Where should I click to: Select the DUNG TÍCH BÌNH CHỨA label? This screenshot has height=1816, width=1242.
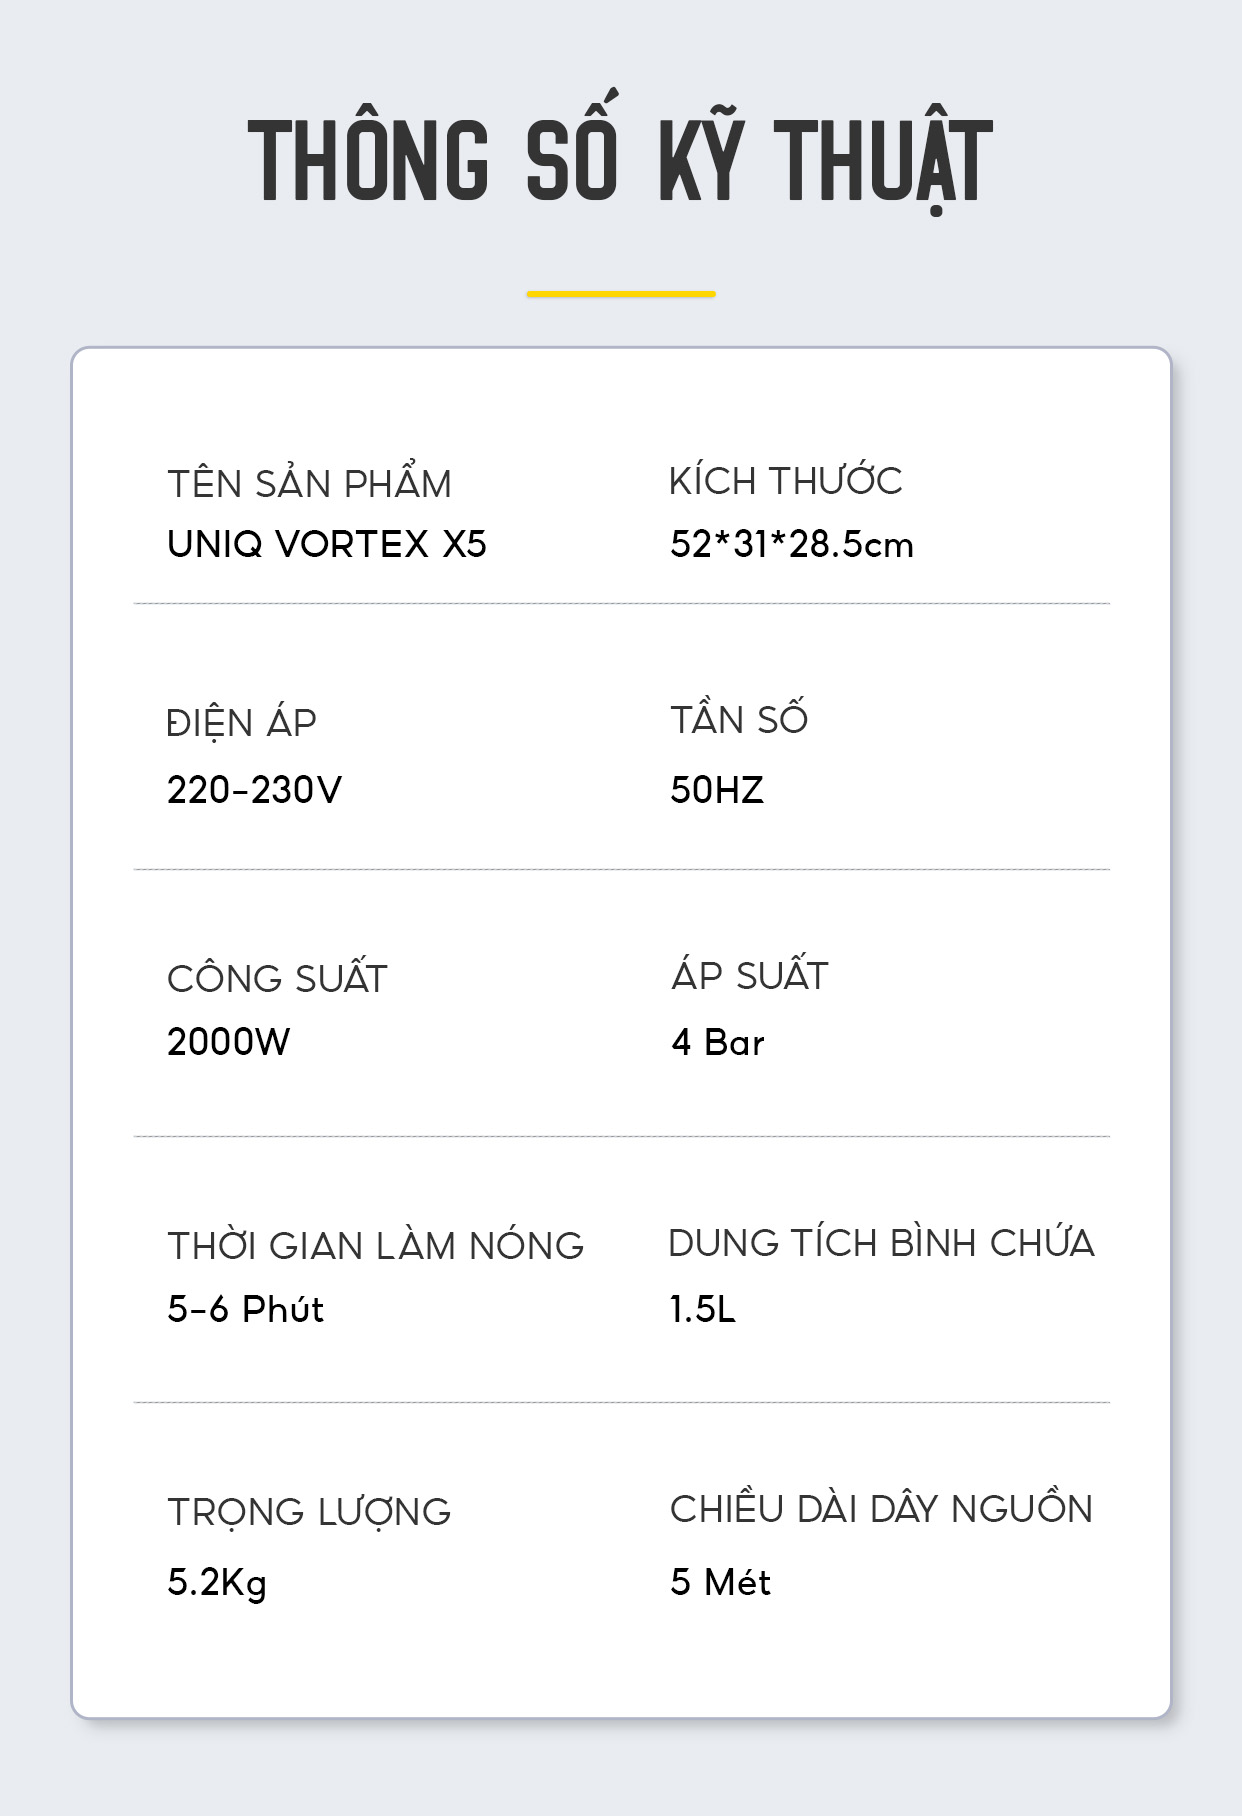tap(881, 1241)
